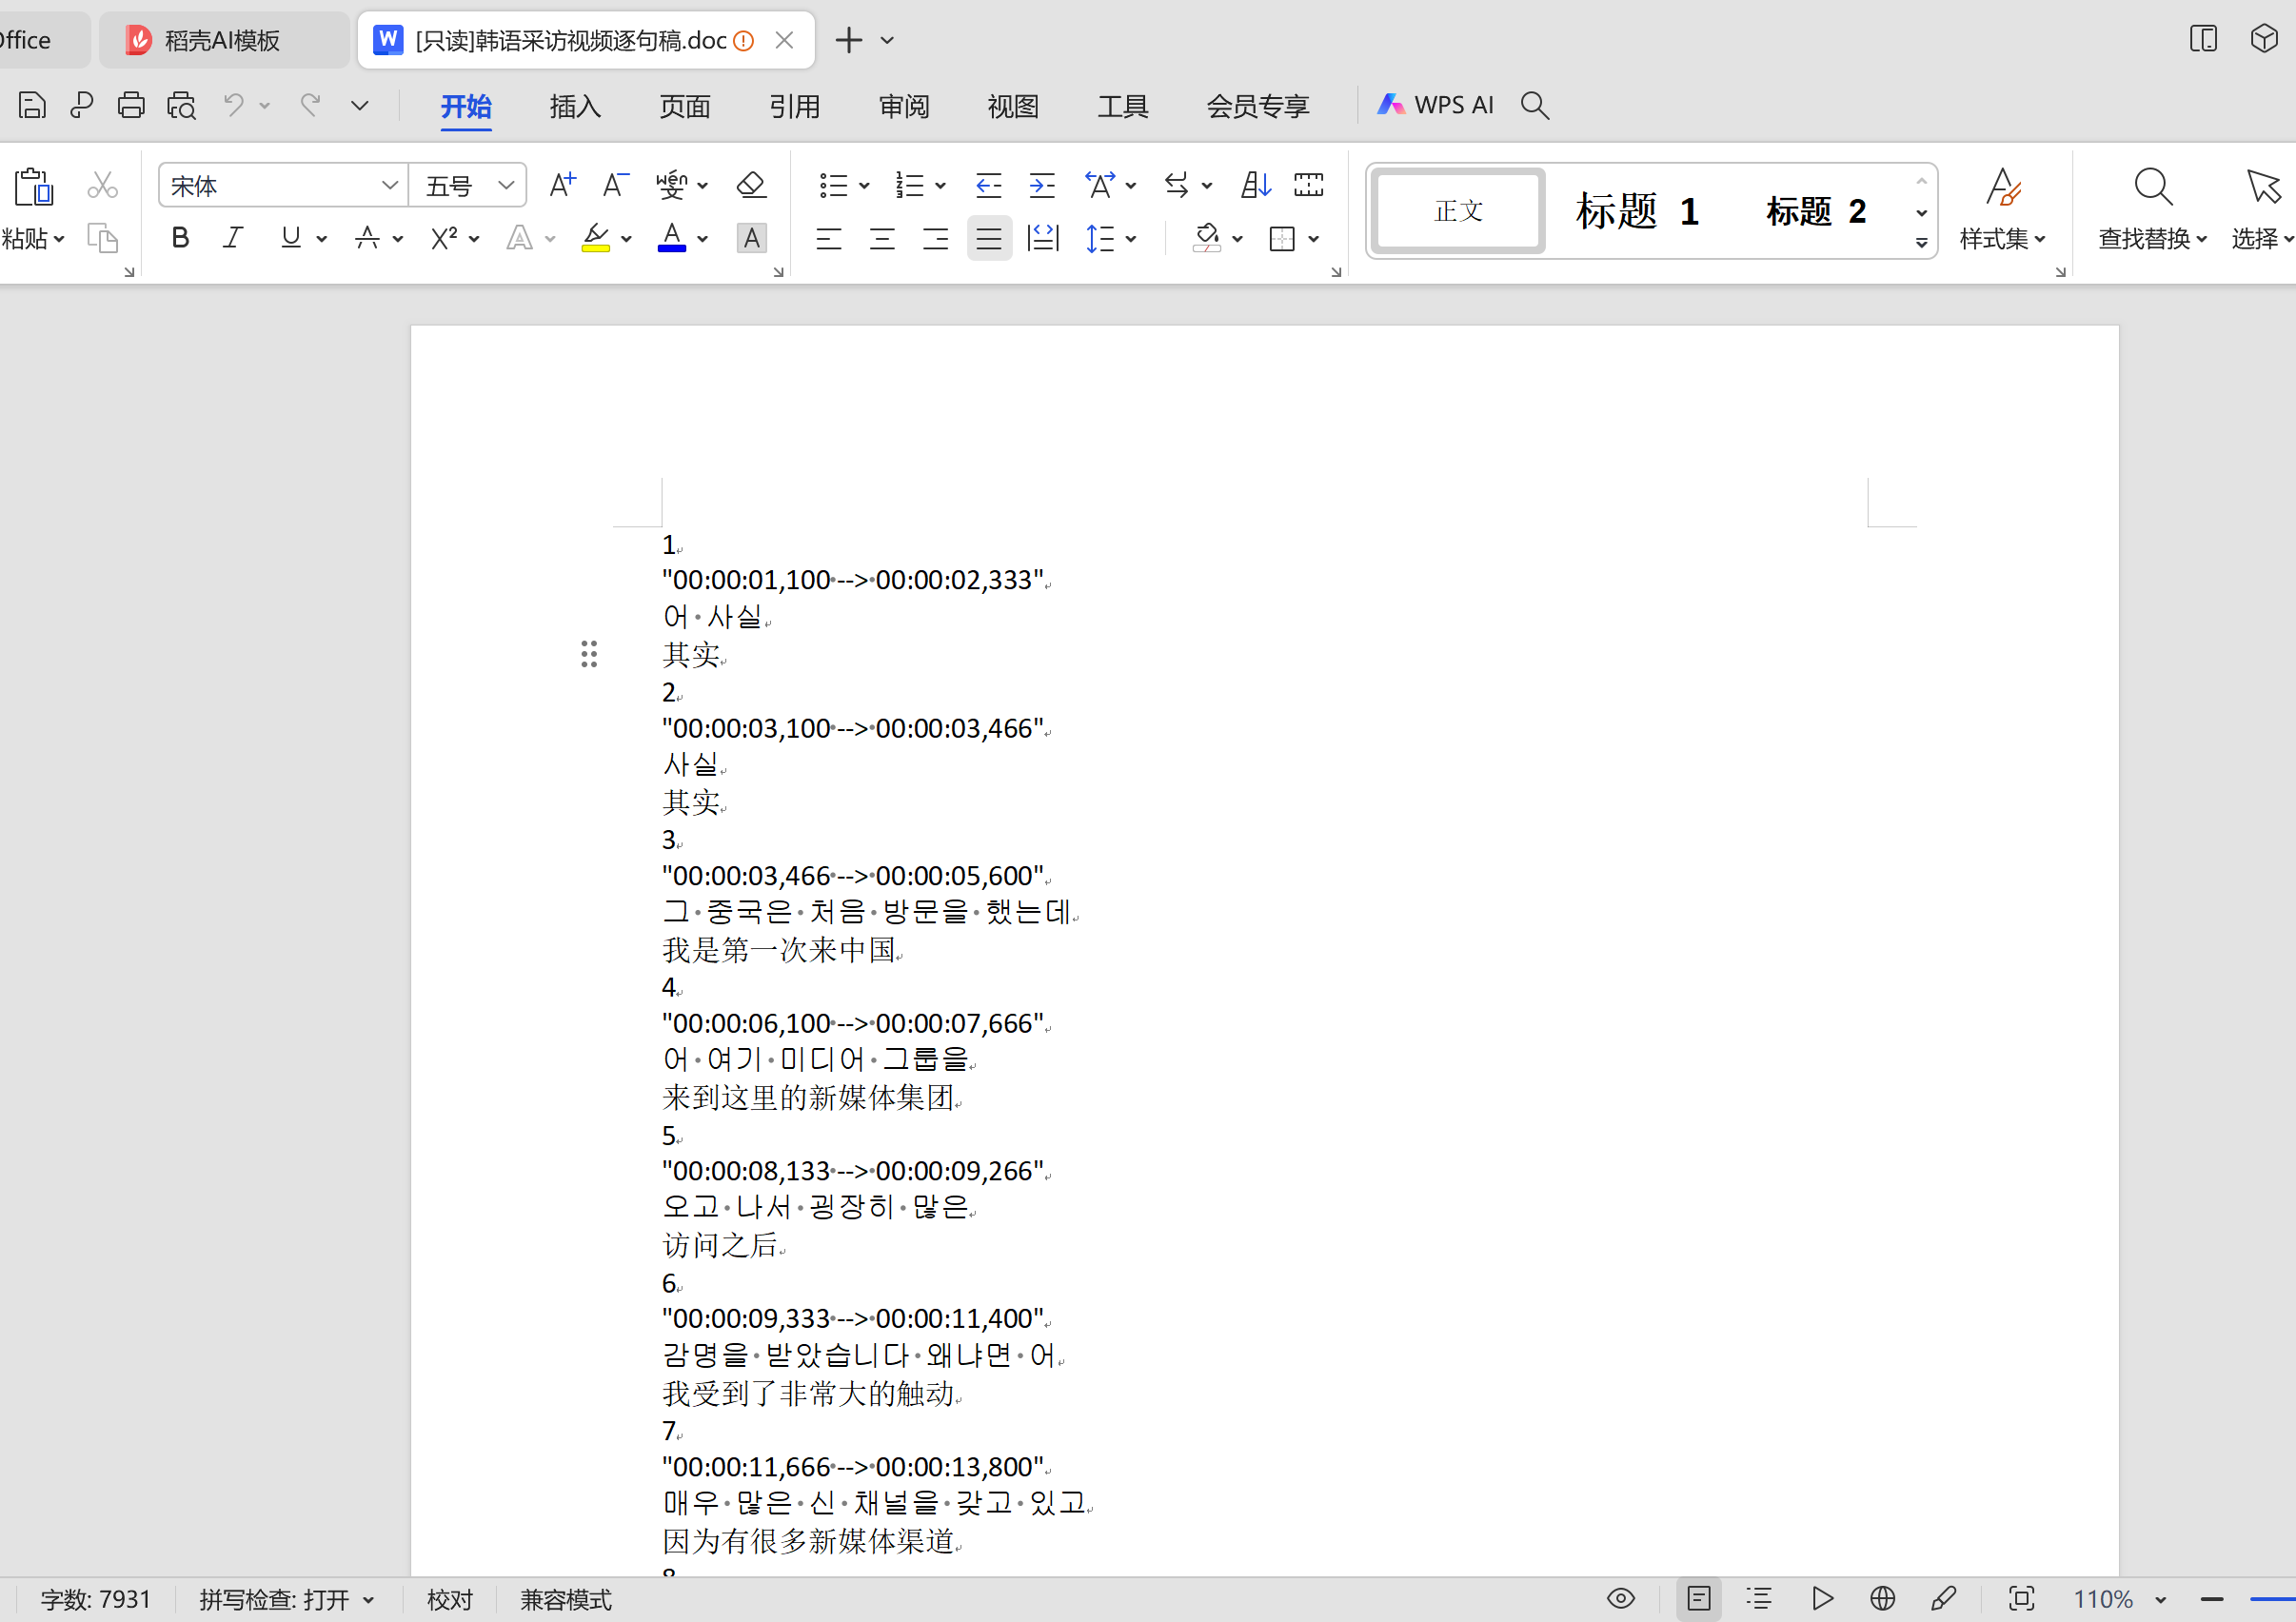Decrease font size with A- icon
The image size is (2296, 1622).
pyautogui.click(x=615, y=185)
